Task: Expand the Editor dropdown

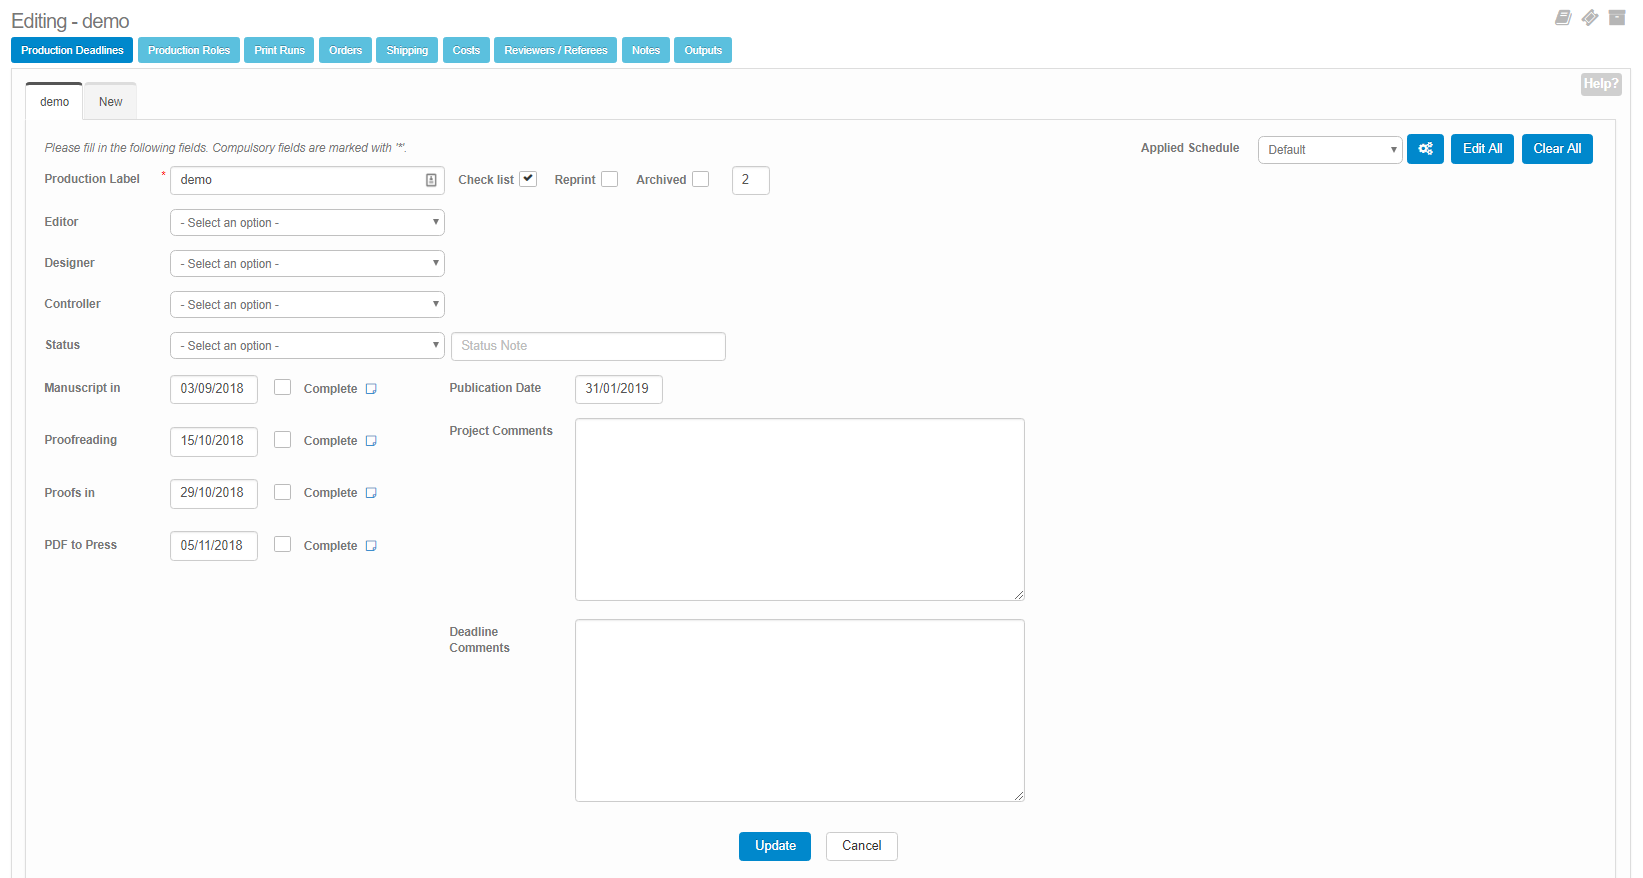Action: pos(307,223)
